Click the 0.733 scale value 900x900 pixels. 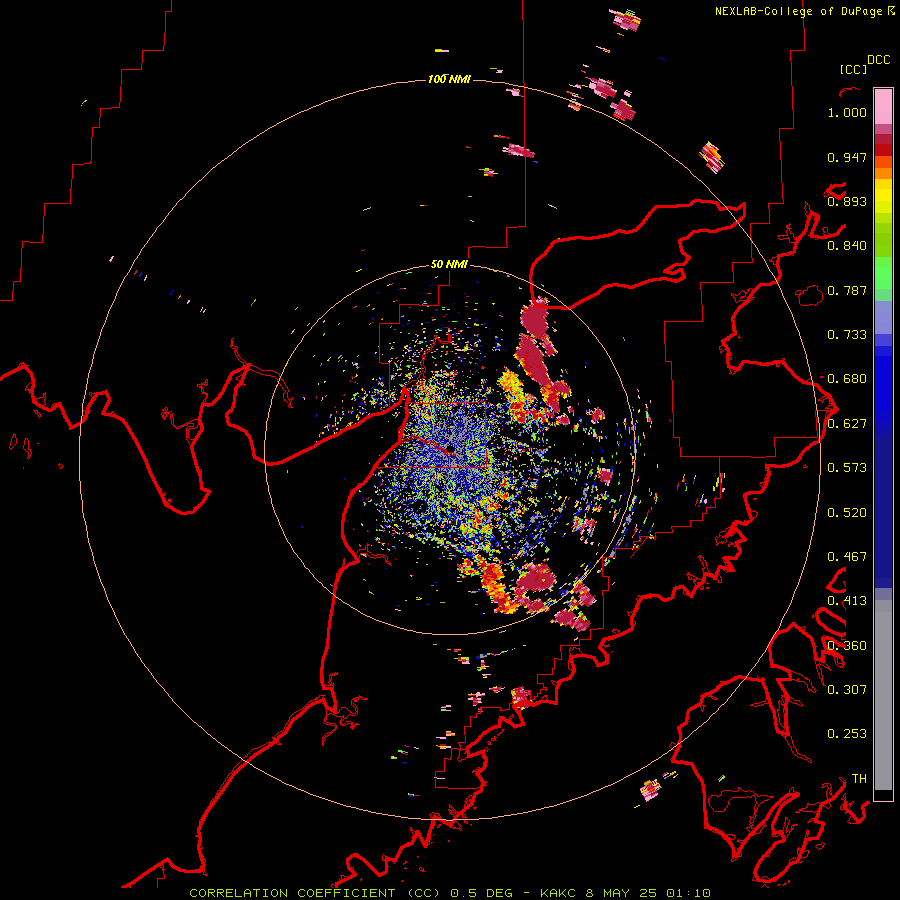[847, 335]
